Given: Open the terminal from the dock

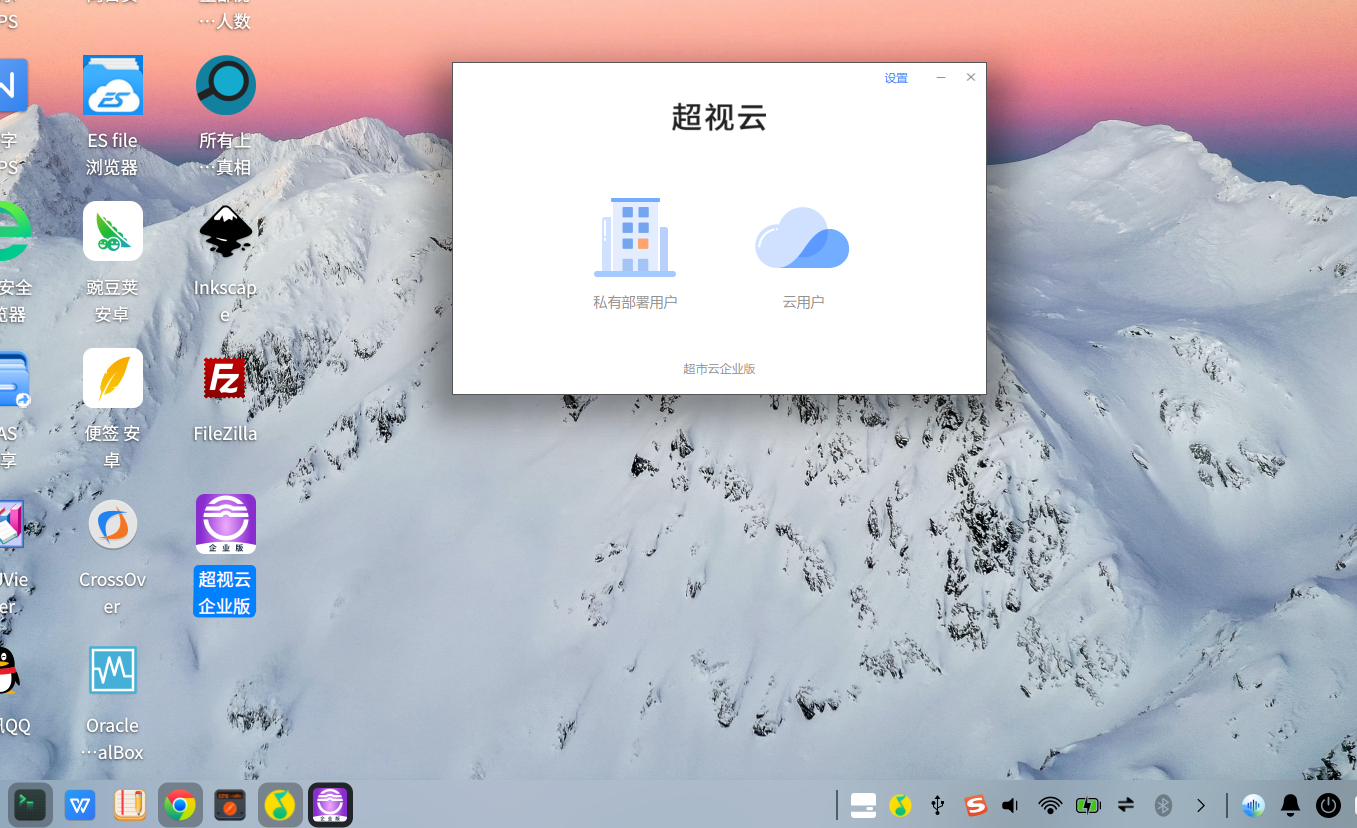Looking at the screenshot, I should click(30, 804).
